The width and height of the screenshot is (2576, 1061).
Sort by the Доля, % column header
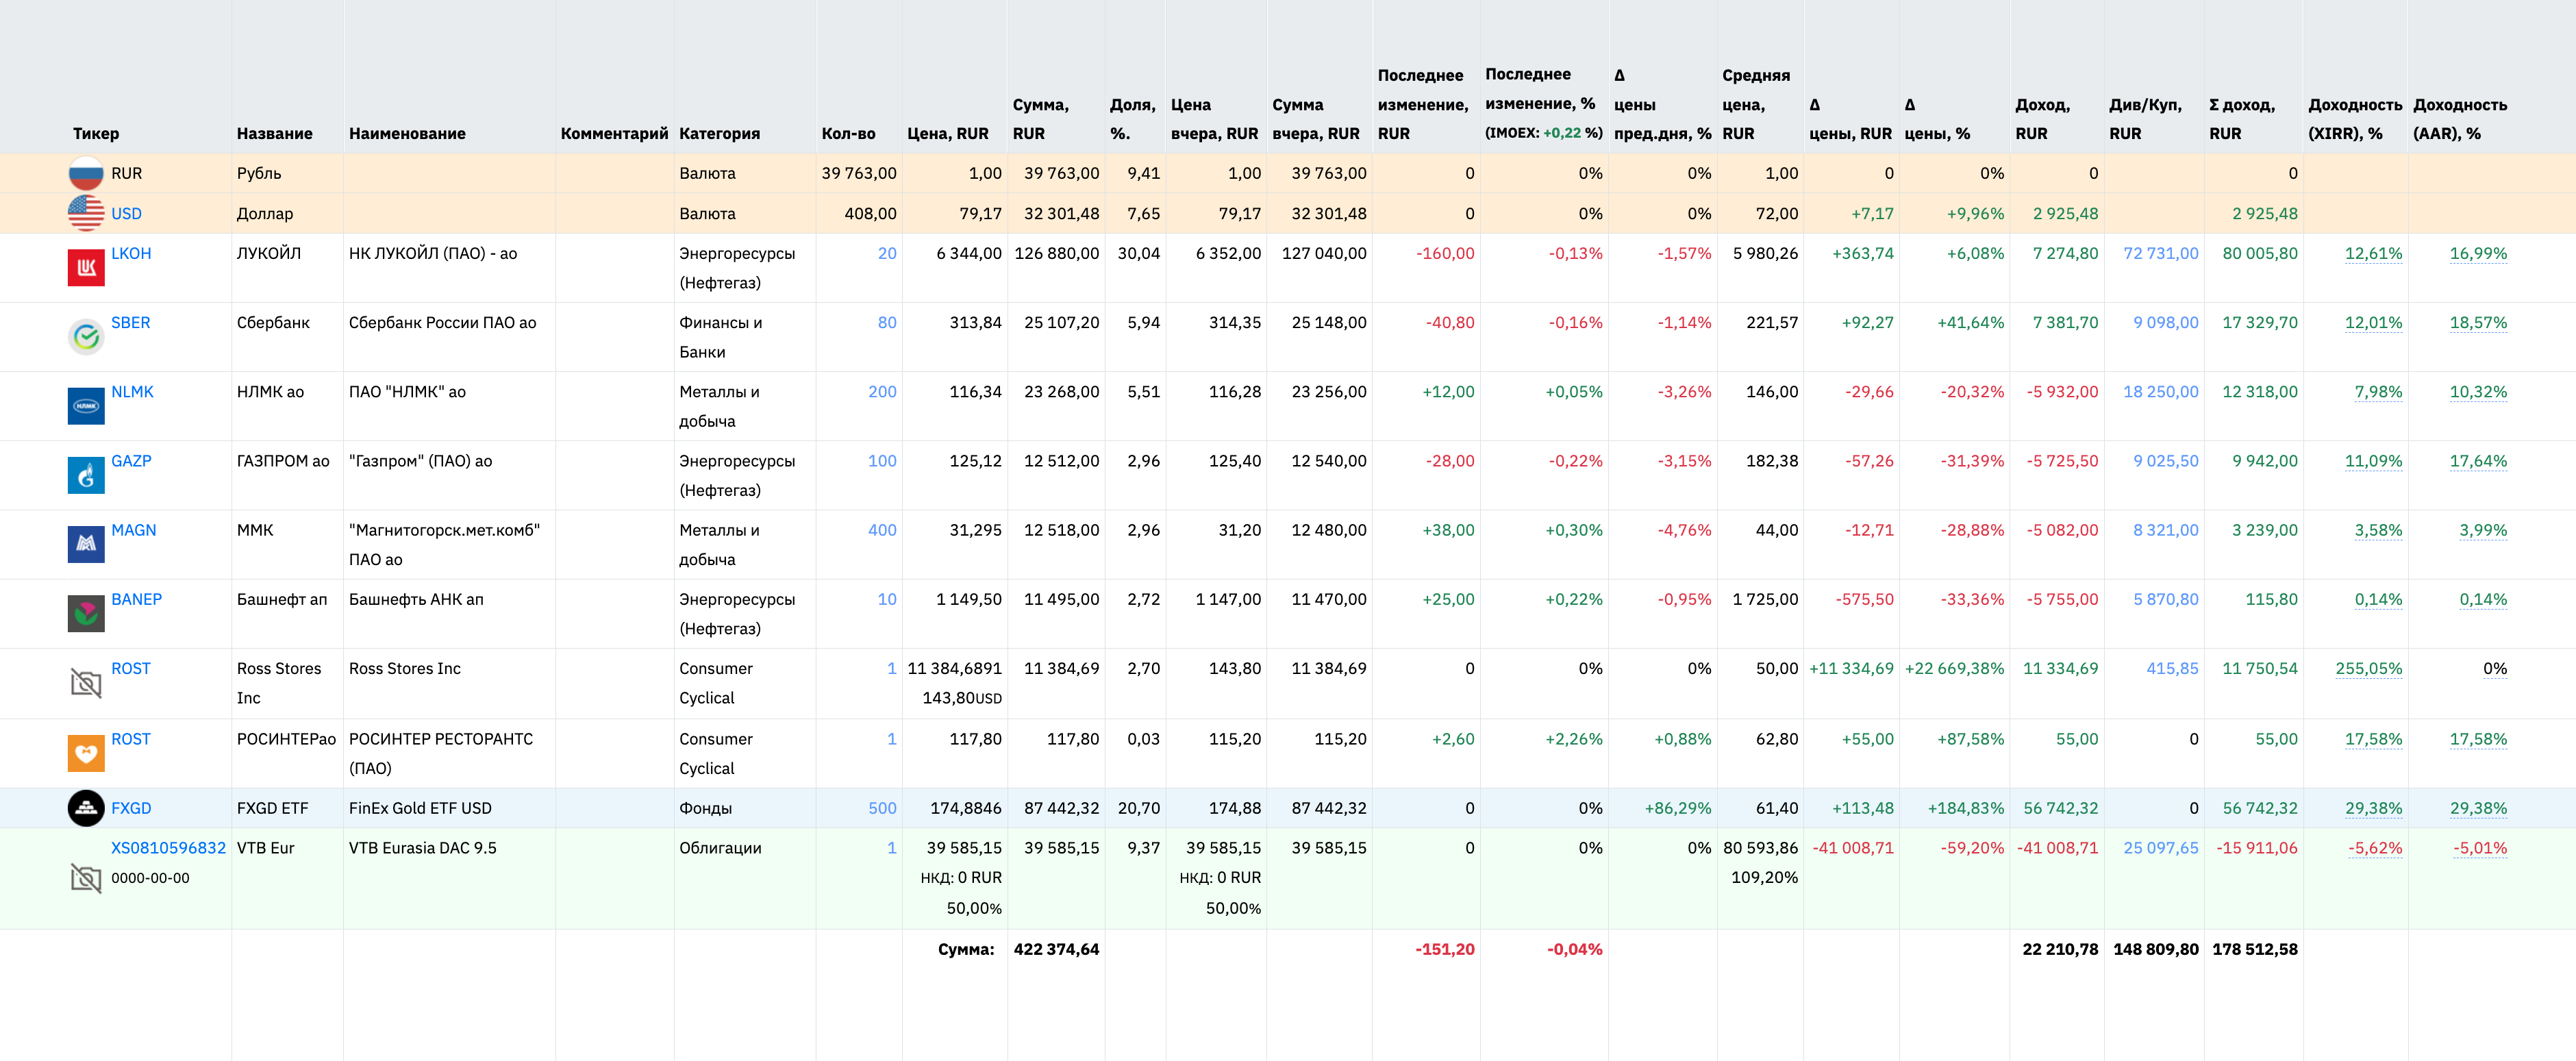click(x=1132, y=119)
